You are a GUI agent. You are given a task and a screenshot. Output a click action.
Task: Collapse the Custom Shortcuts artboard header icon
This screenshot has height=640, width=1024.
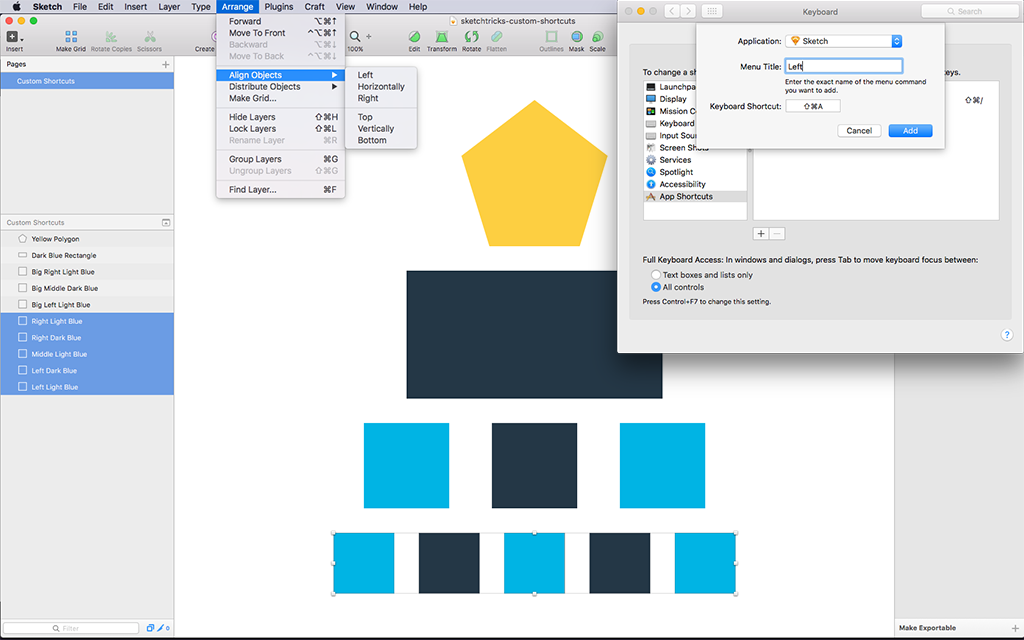point(166,223)
